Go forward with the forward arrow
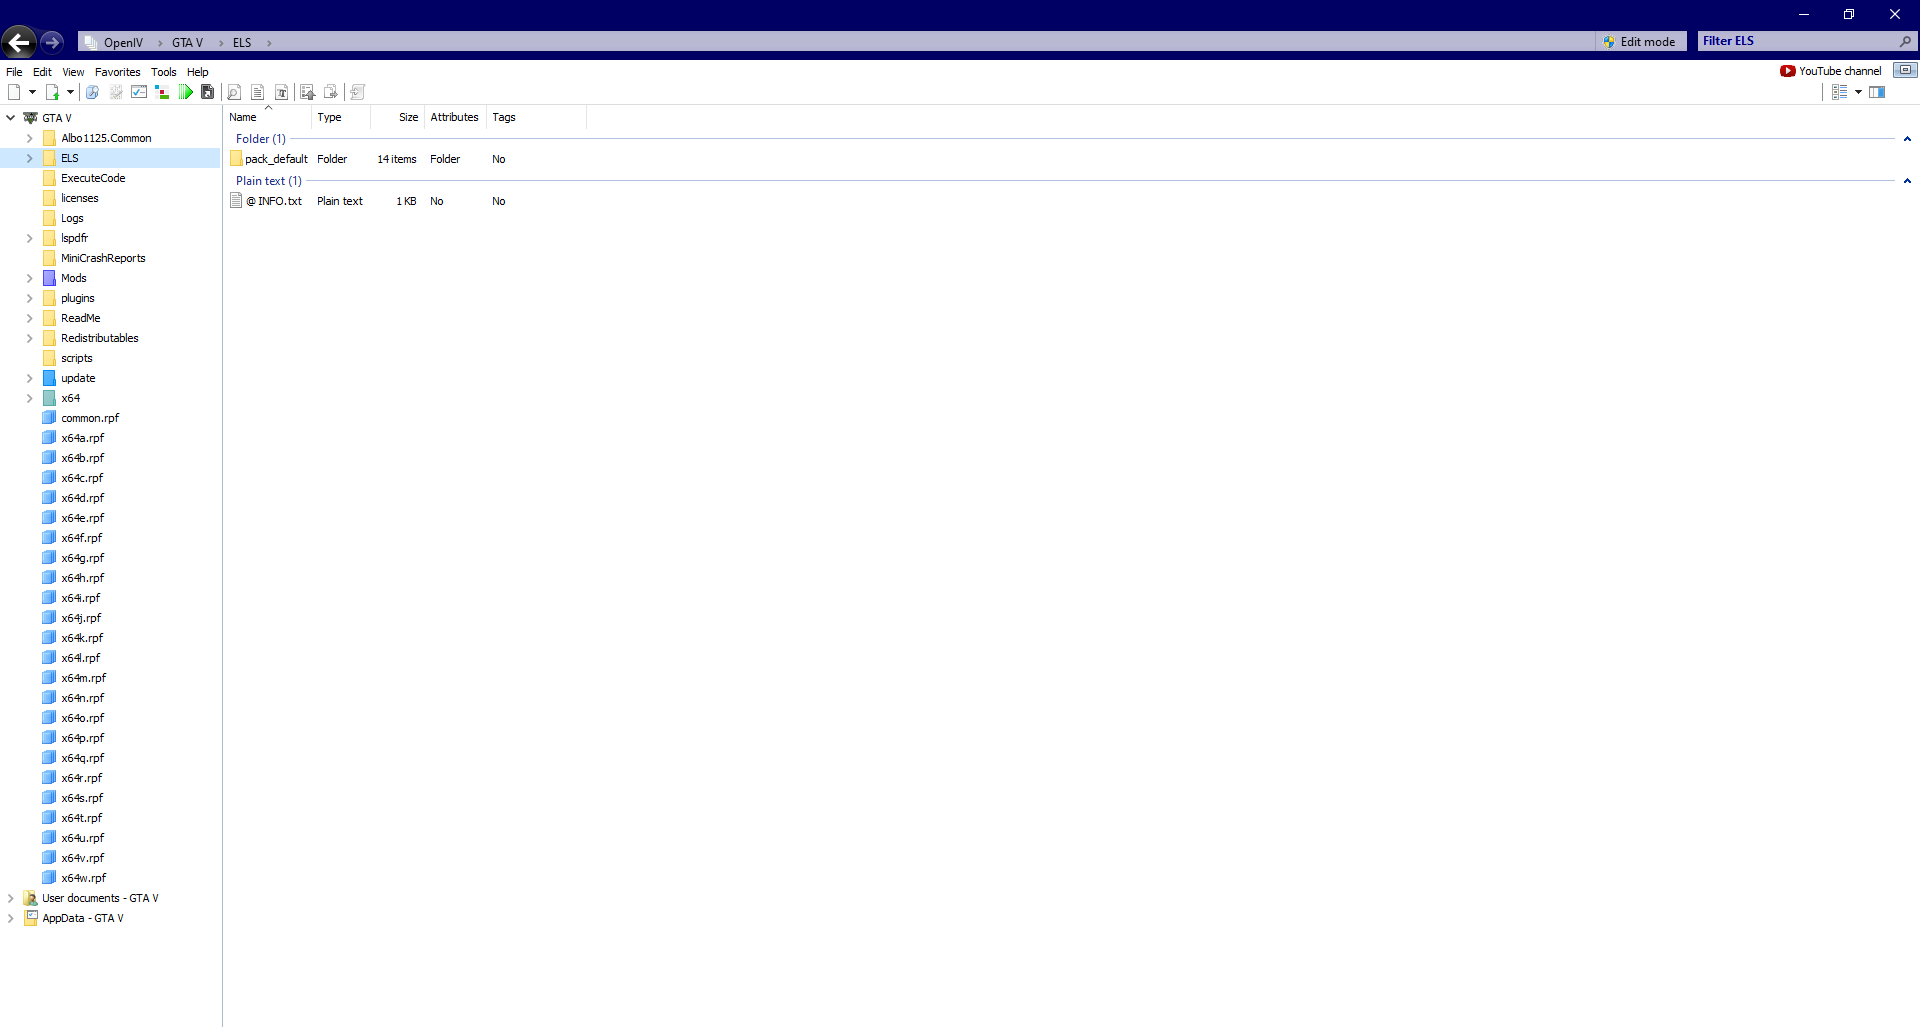1920x1027 pixels. pos(52,42)
